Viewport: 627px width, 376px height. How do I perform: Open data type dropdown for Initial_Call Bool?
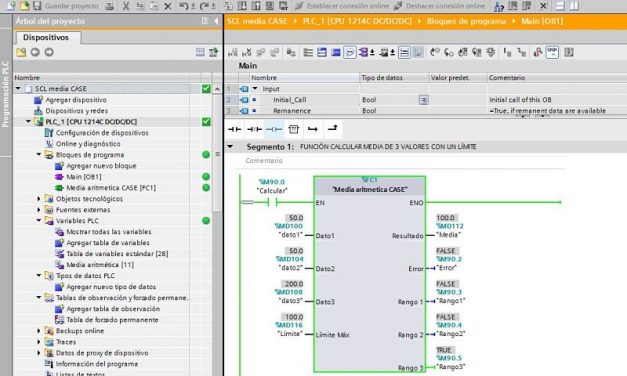(x=423, y=100)
